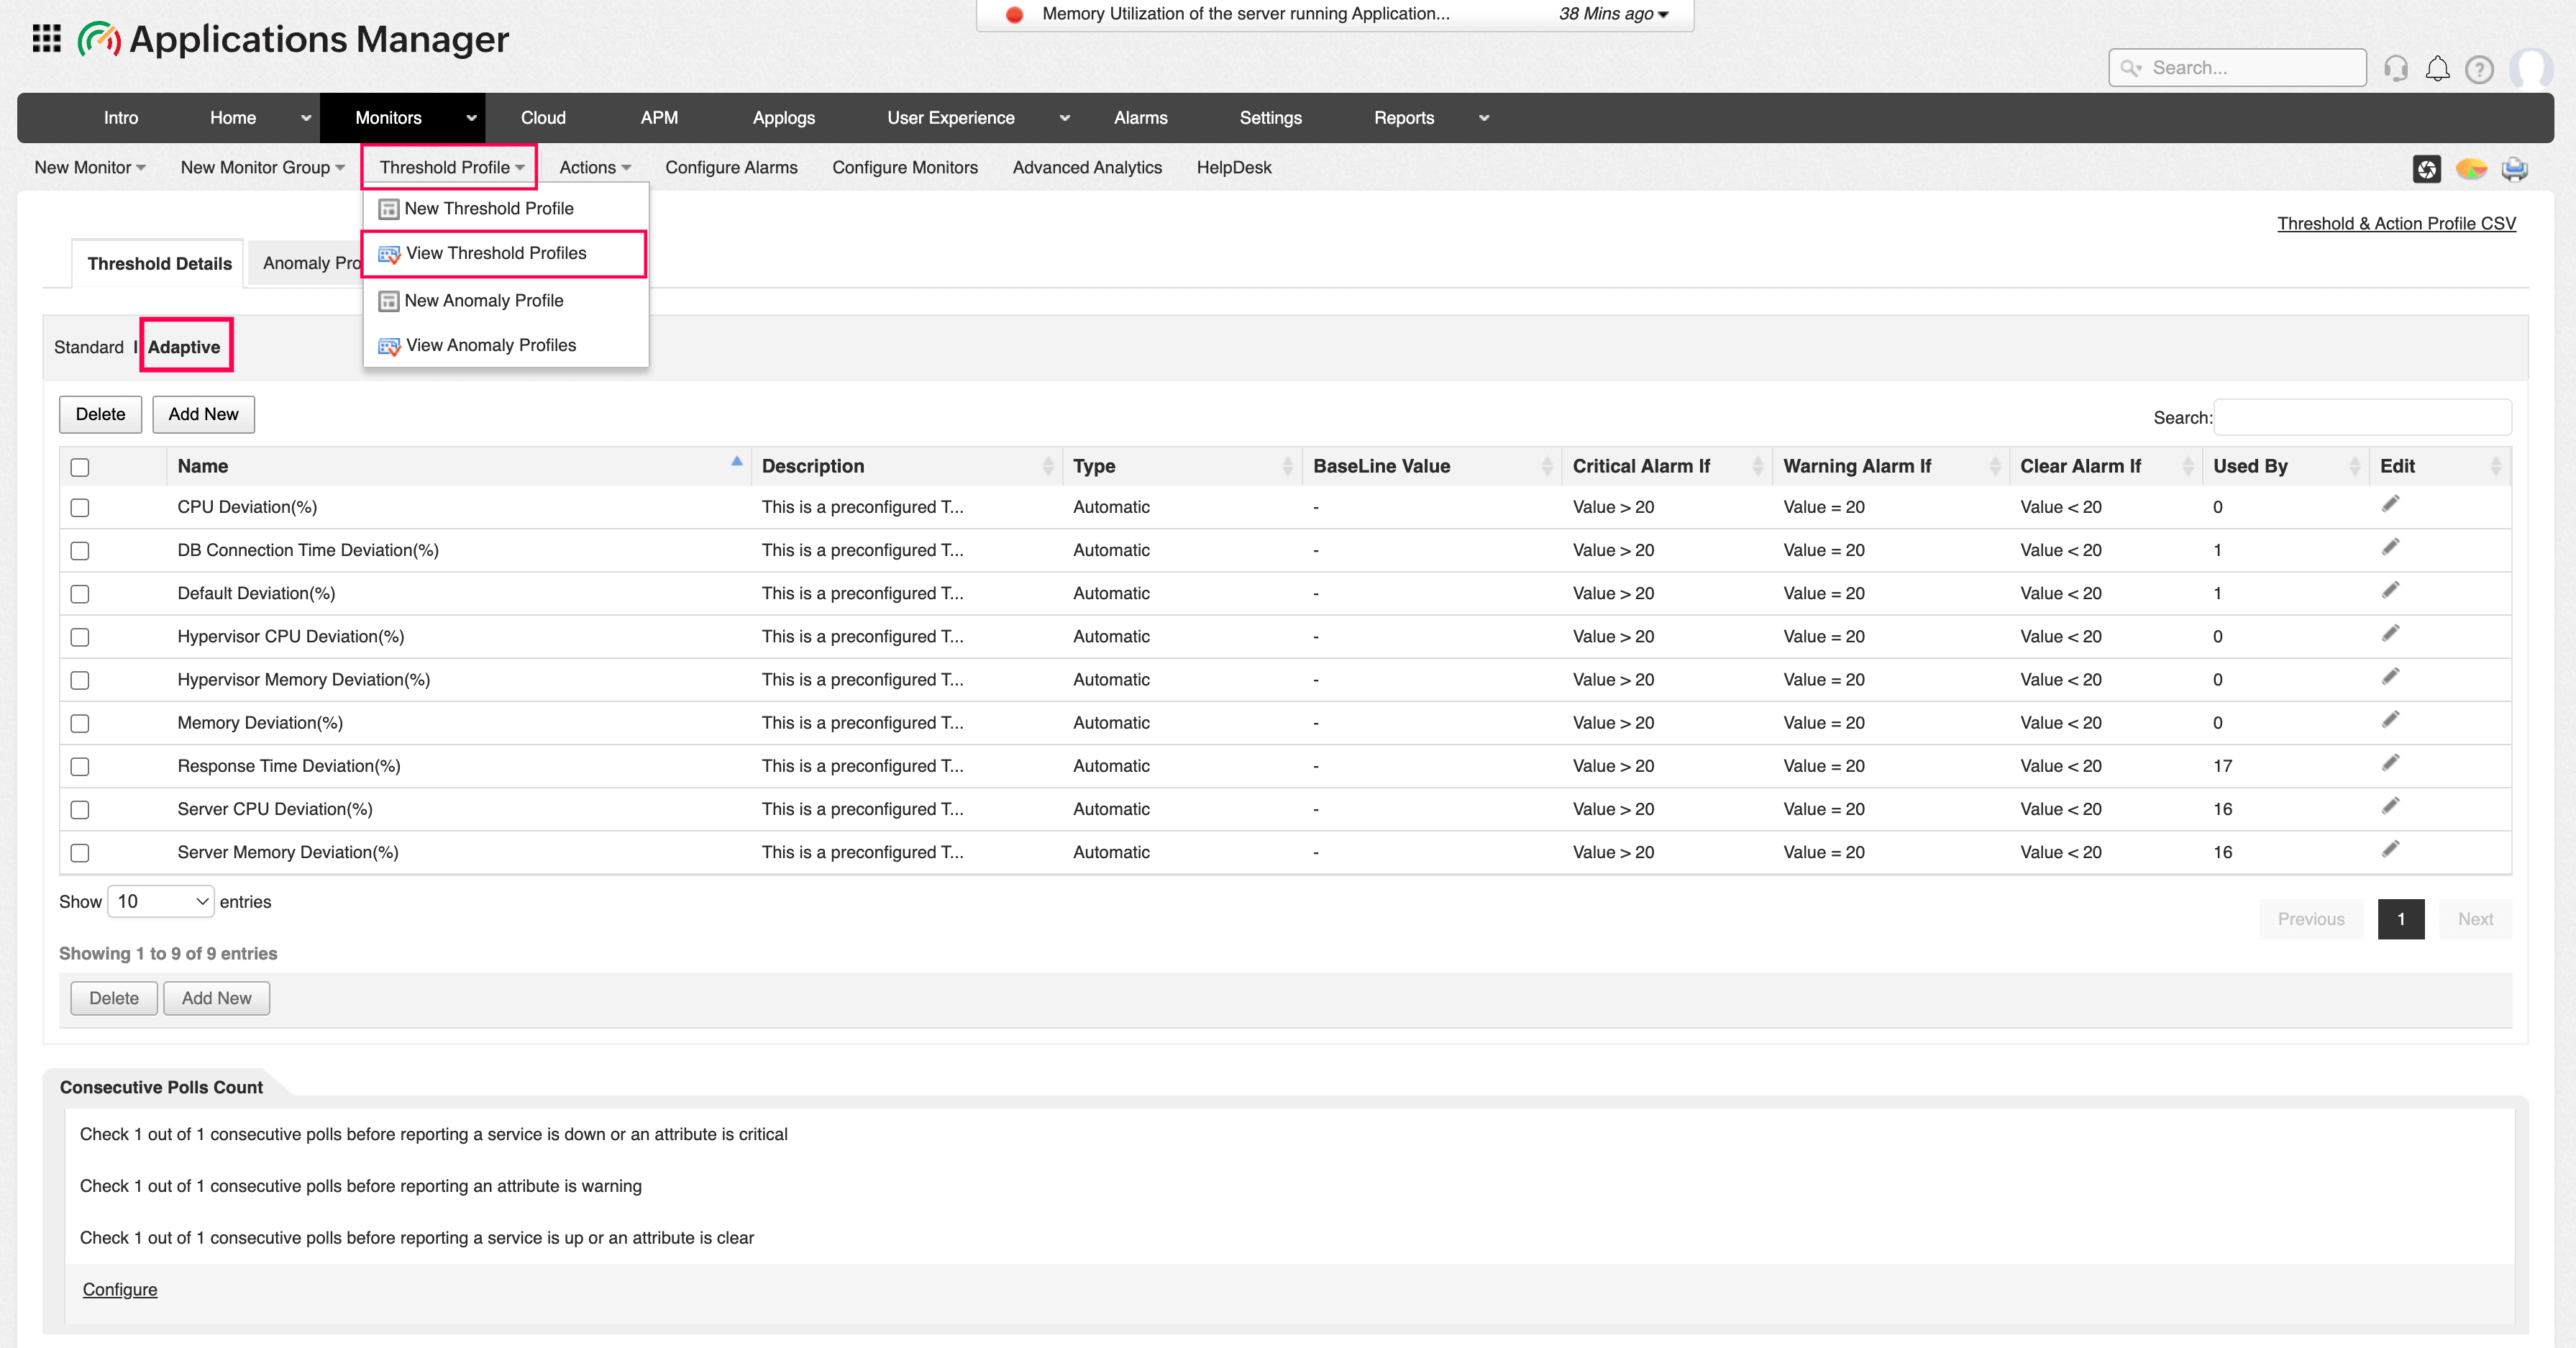Open the user profile avatar
Viewport: 2576px width, 1348px height.
[x=2532, y=68]
